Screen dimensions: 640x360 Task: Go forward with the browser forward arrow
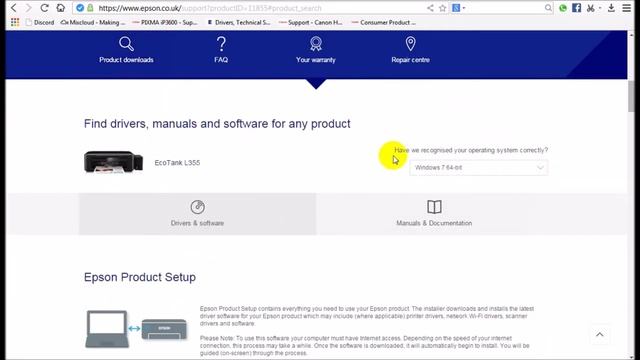pos(28,8)
